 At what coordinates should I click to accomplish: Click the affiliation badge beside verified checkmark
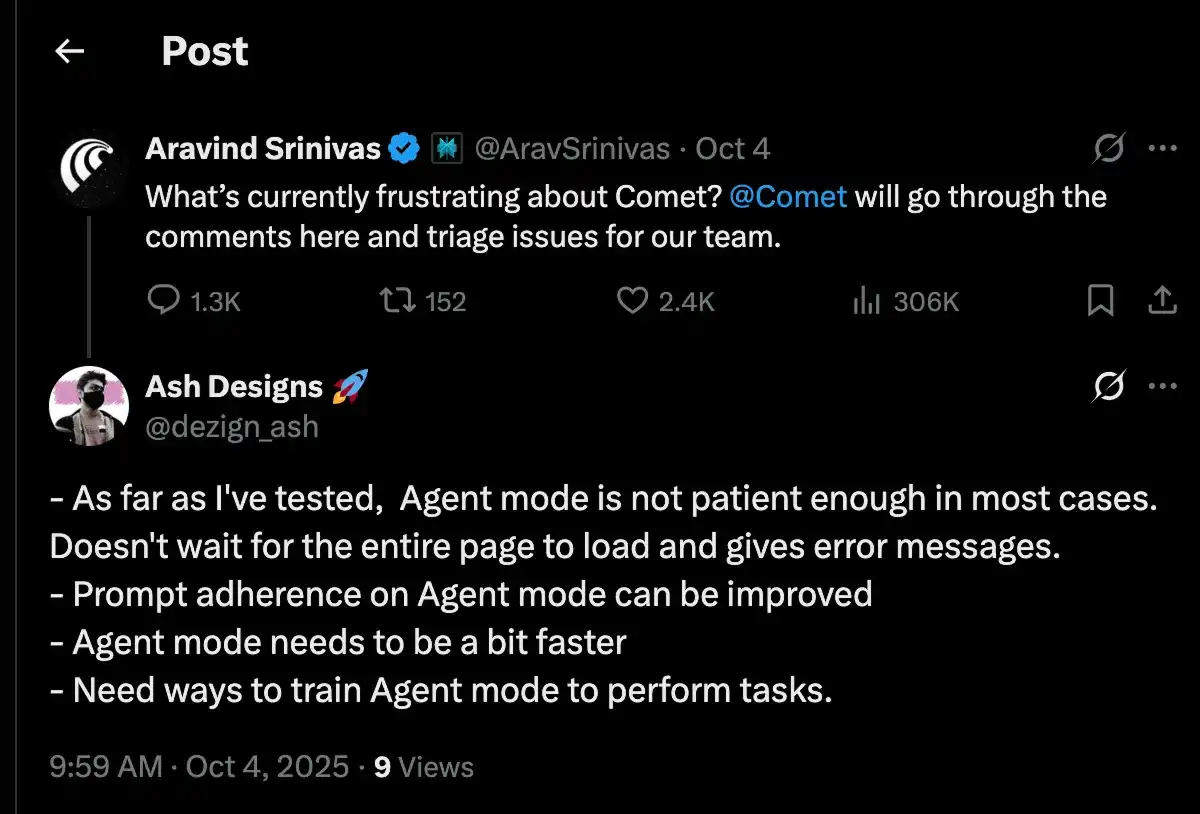(445, 149)
